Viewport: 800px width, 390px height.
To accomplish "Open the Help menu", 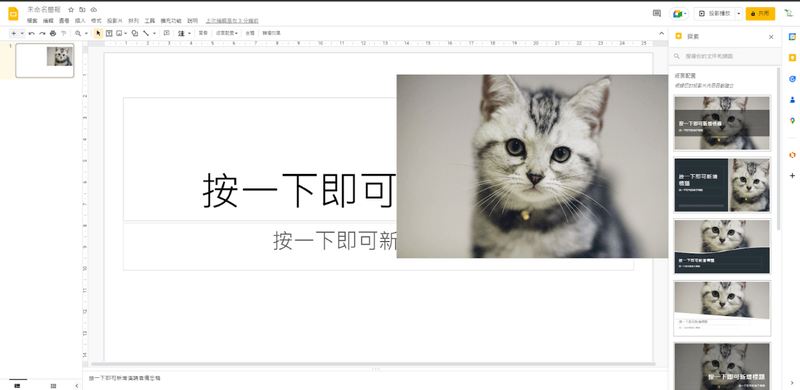I will pyautogui.click(x=192, y=21).
